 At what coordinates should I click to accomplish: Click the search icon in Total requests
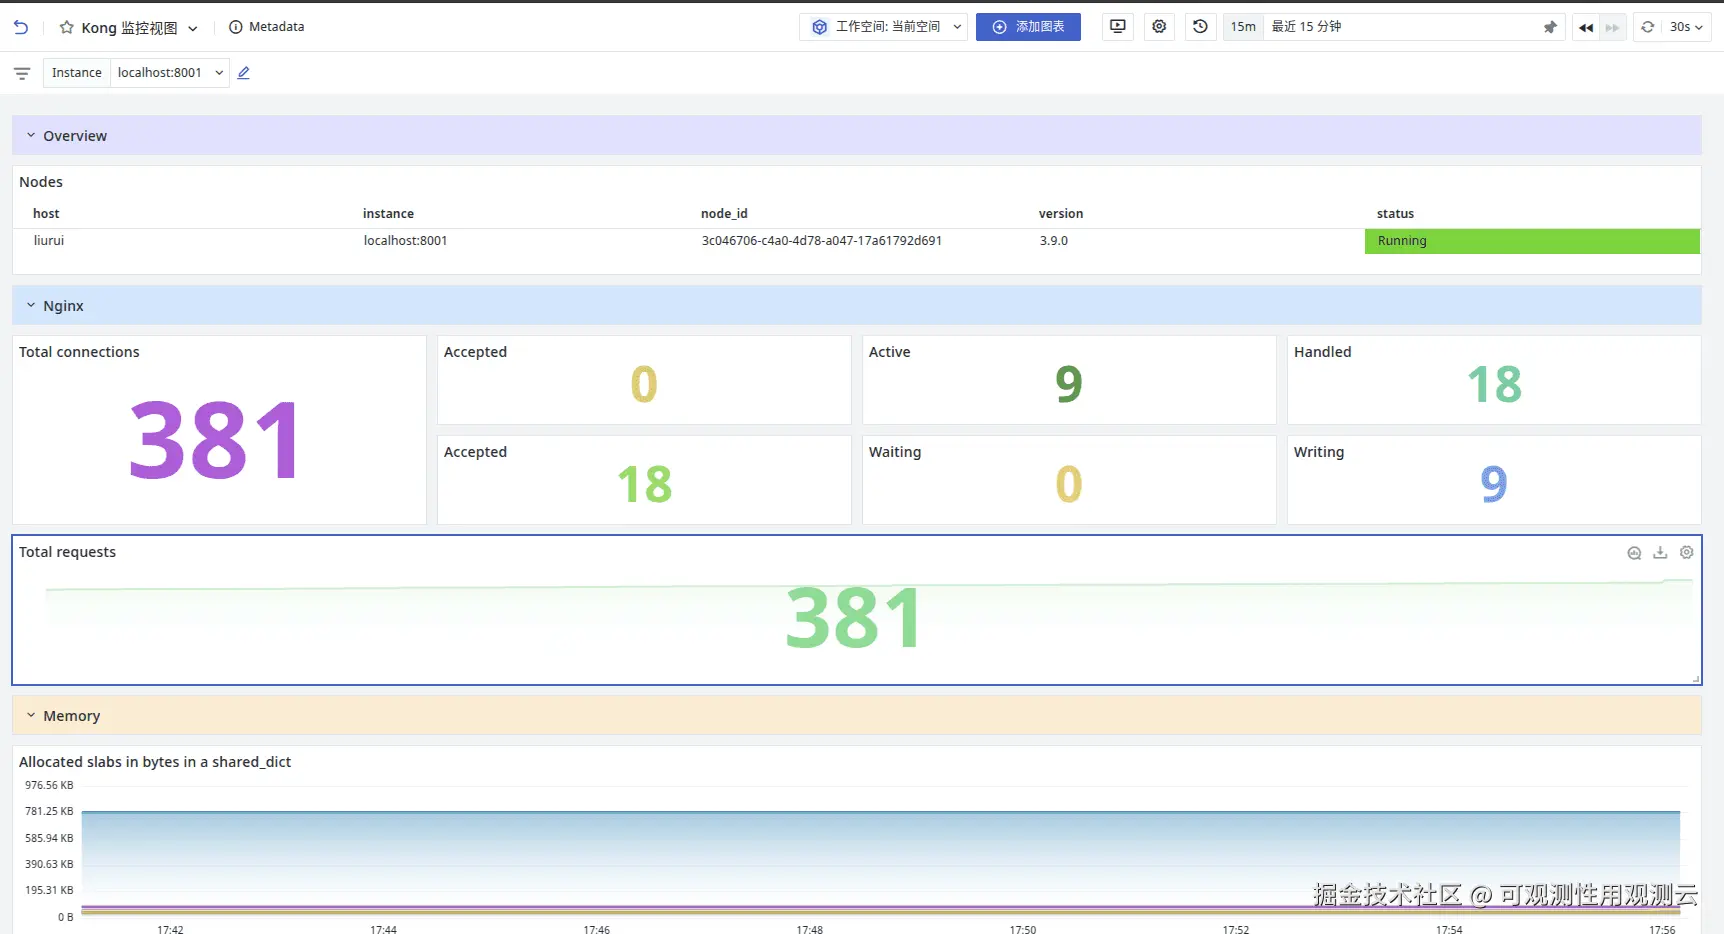tap(1634, 553)
